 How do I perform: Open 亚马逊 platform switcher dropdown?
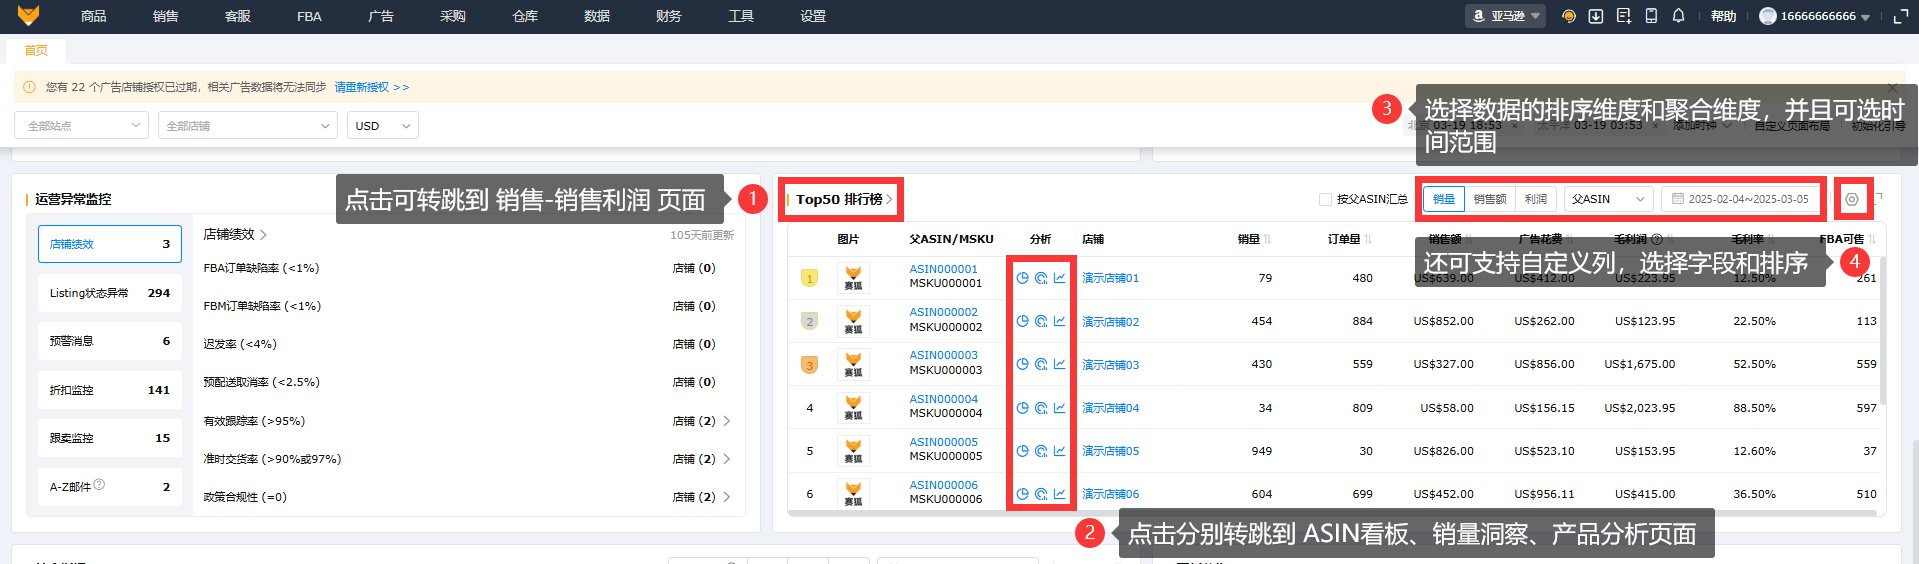(1506, 16)
